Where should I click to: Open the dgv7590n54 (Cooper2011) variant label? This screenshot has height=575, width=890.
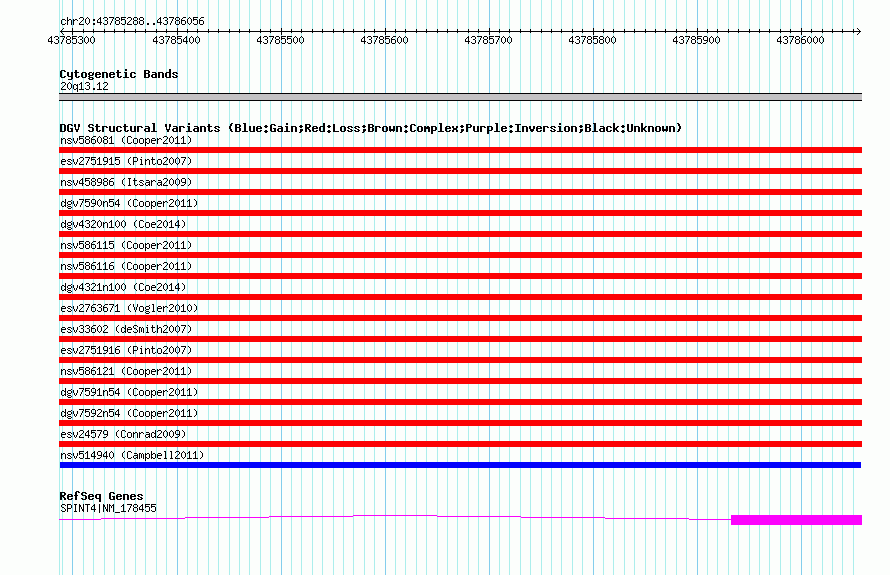[x=129, y=203]
